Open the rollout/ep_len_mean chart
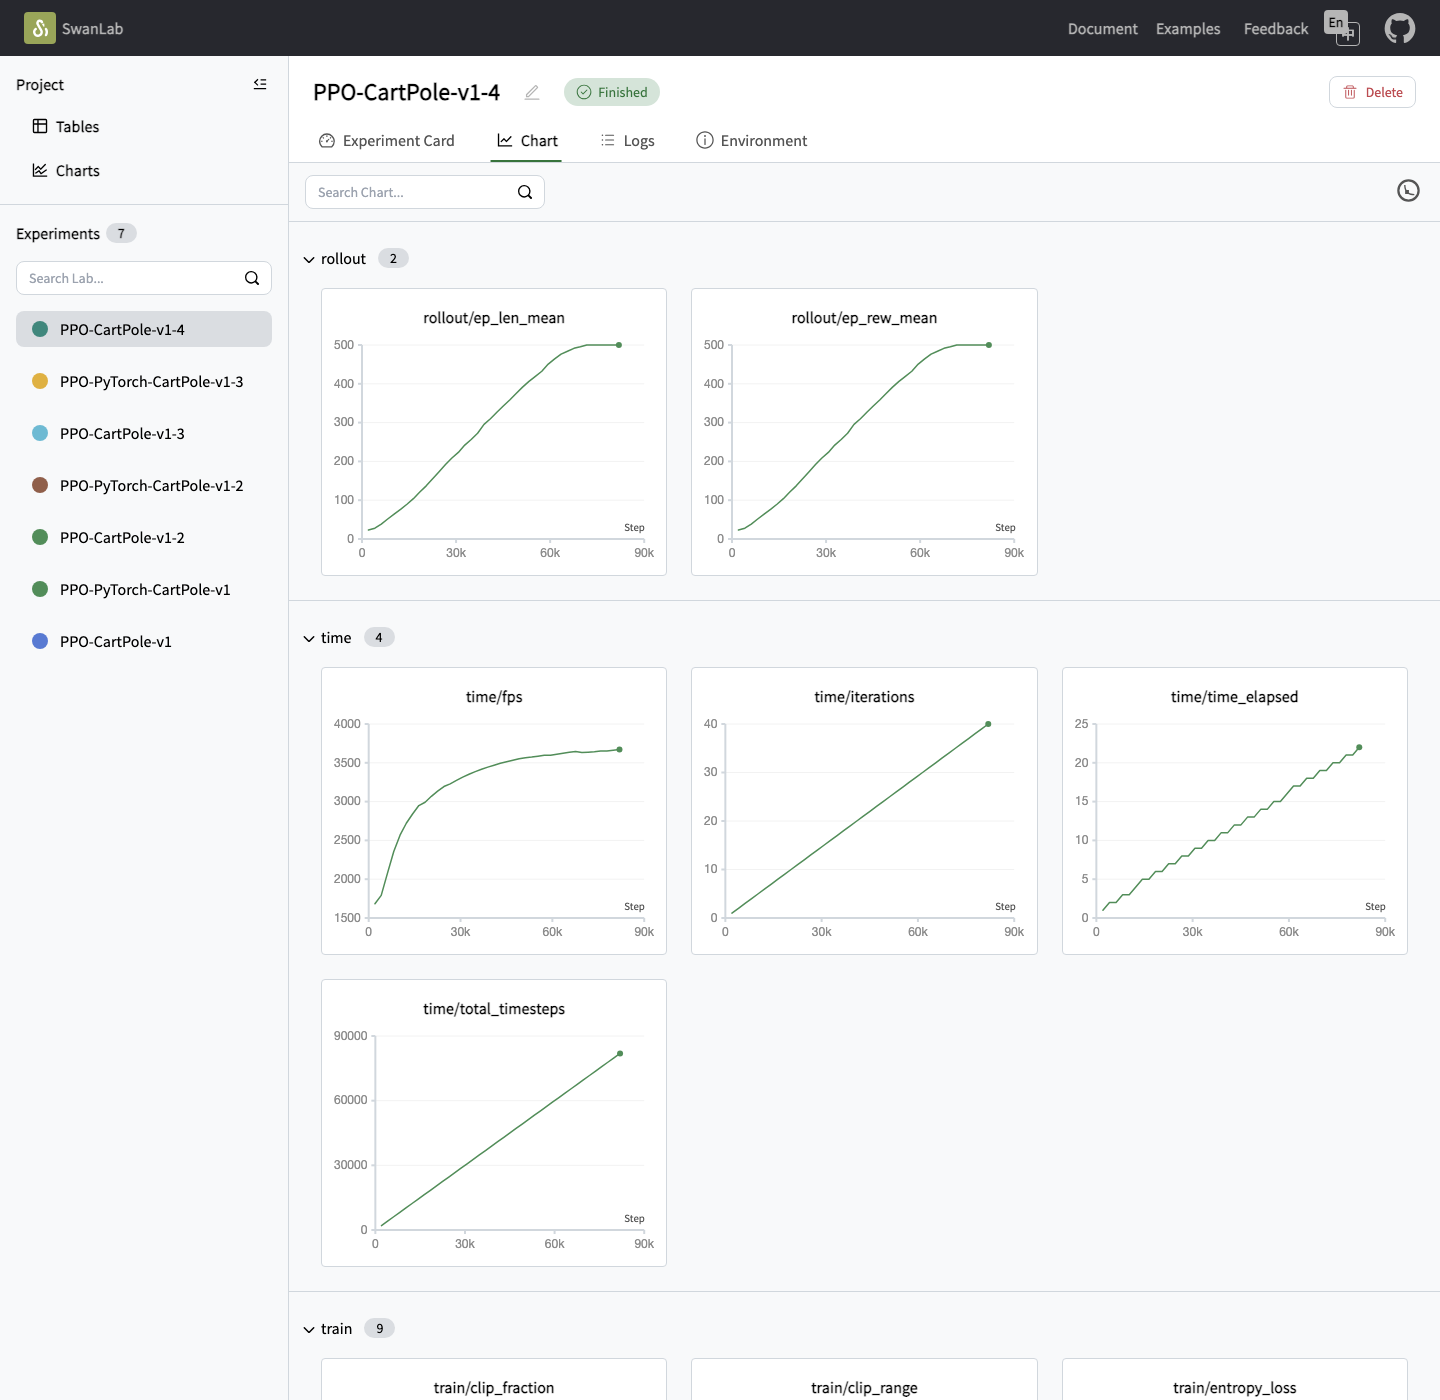 coord(494,432)
